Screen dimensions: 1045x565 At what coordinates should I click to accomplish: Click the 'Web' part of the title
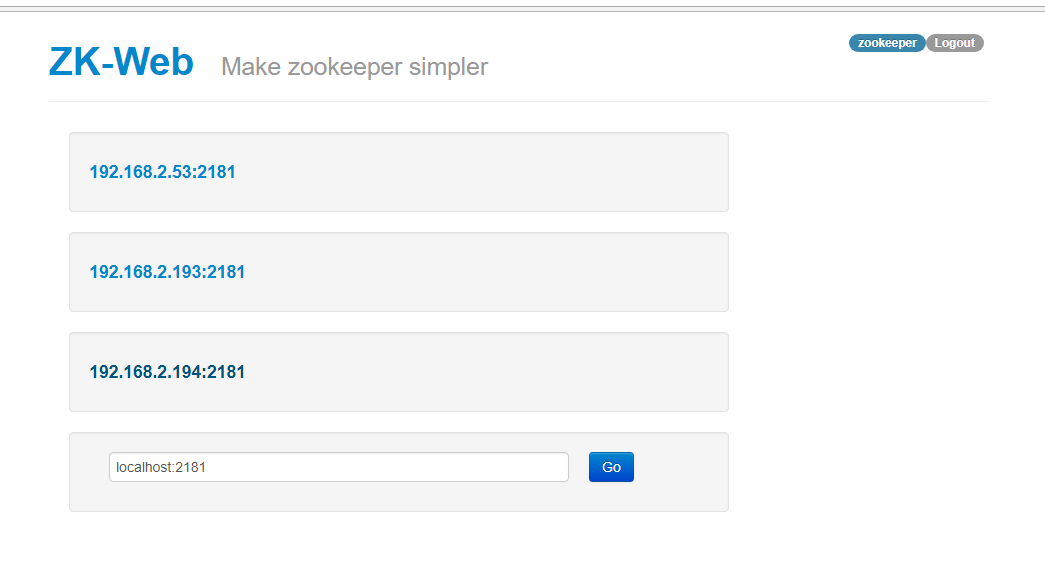click(x=153, y=62)
